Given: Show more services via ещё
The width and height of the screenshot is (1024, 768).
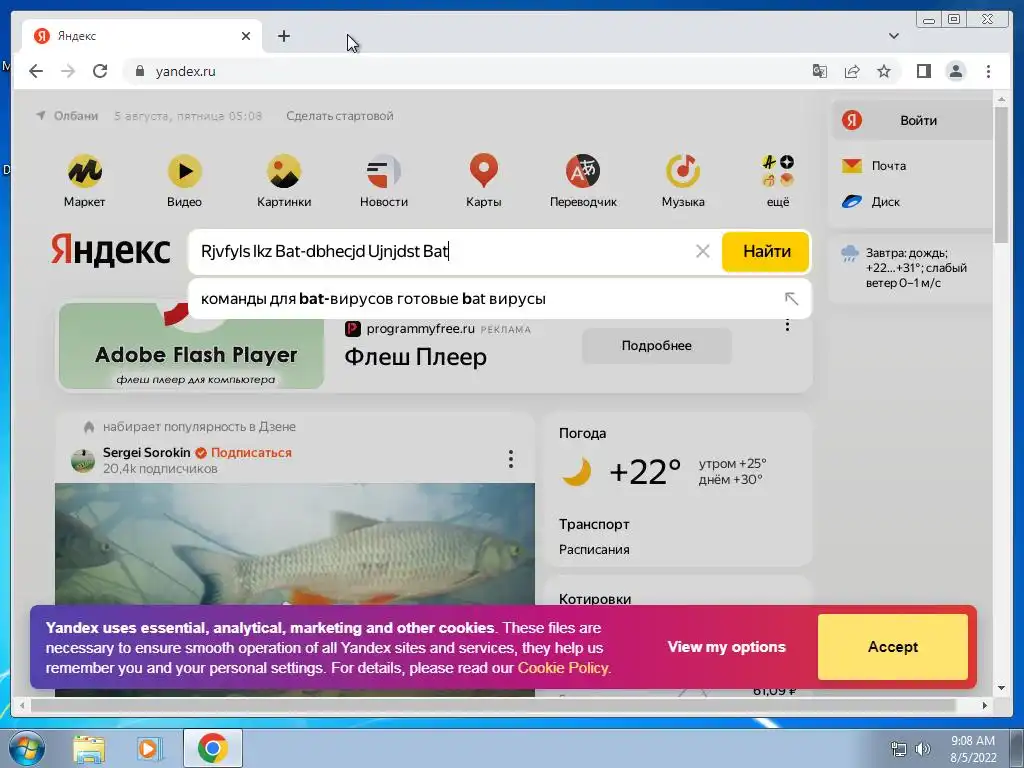Looking at the screenshot, I should [x=778, y=180].
